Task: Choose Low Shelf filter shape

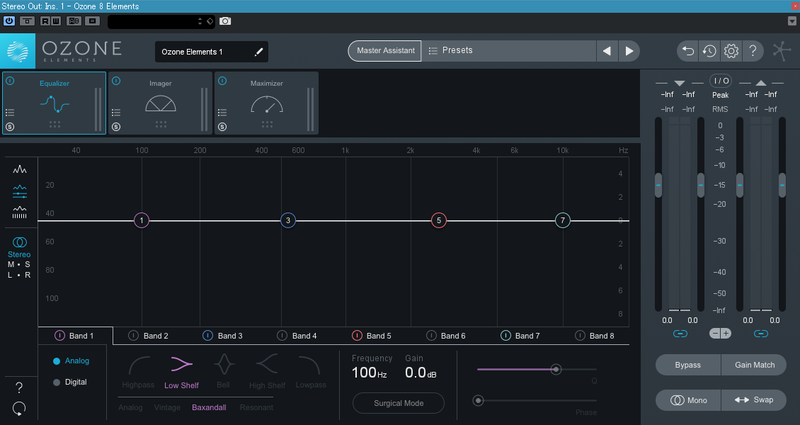Action: tap(181, 372)
